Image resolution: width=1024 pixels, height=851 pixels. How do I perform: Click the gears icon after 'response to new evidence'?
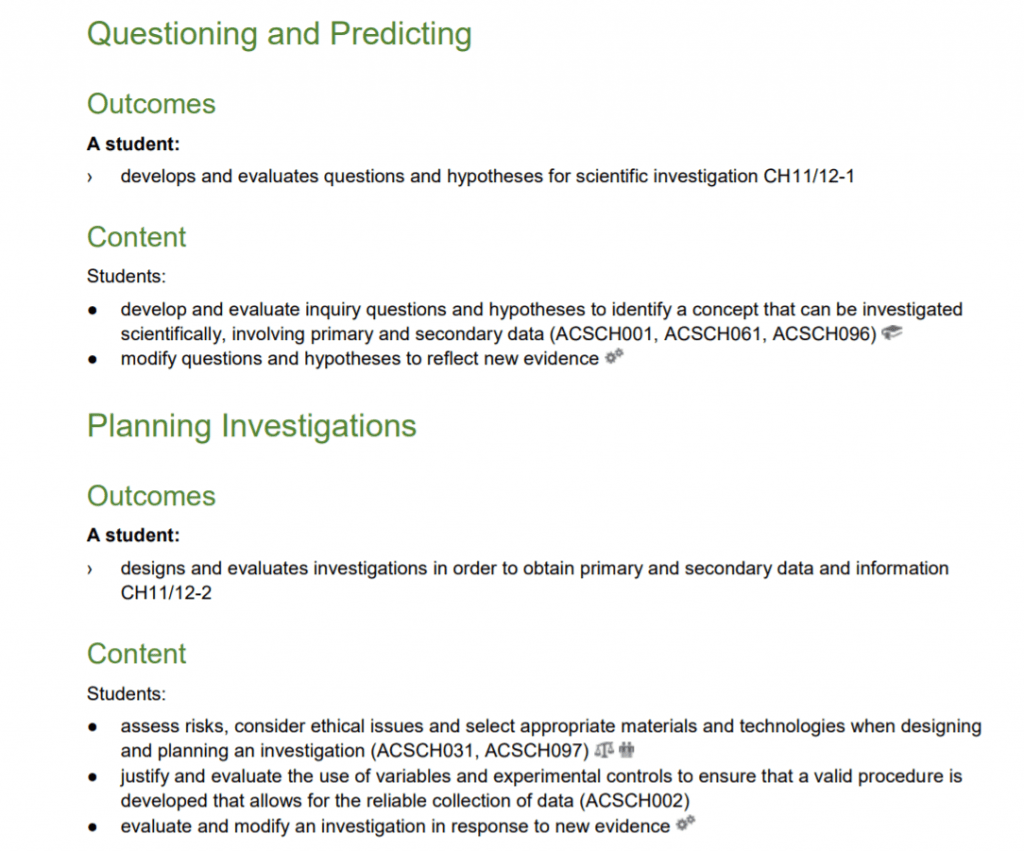(685, 824)
